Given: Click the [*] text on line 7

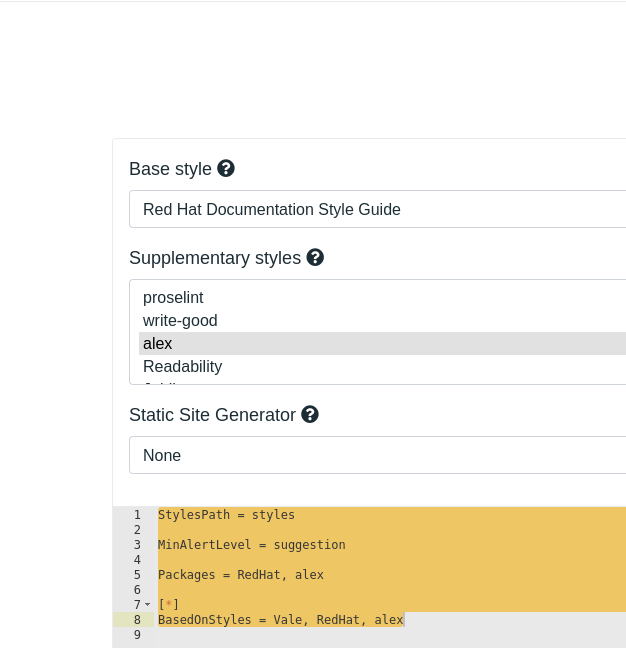Looking at the screenshot, I should (169, 605).
